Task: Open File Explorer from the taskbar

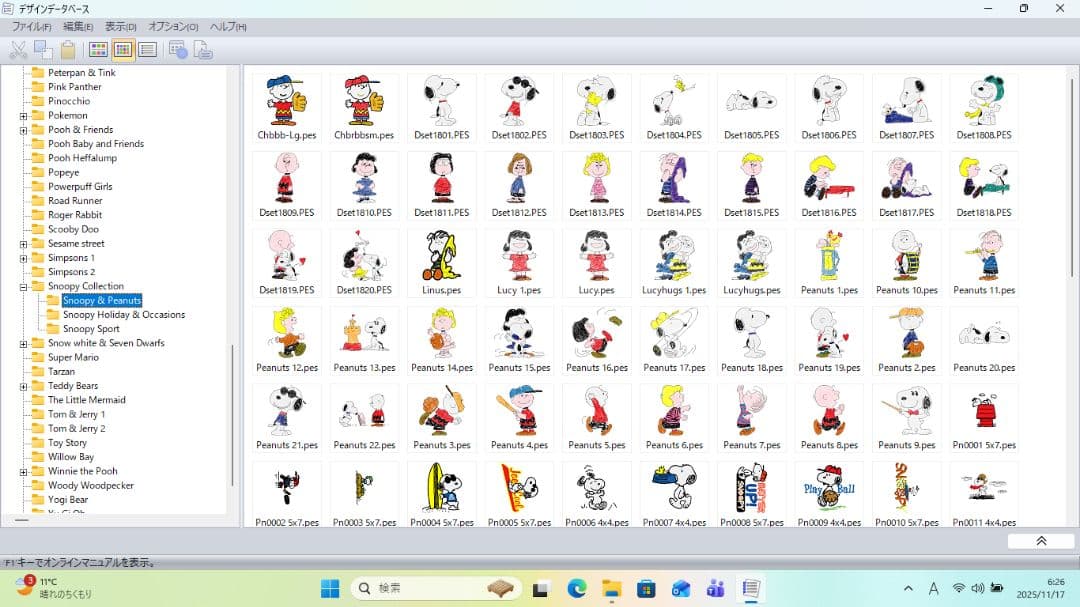Action: (611, 588)
